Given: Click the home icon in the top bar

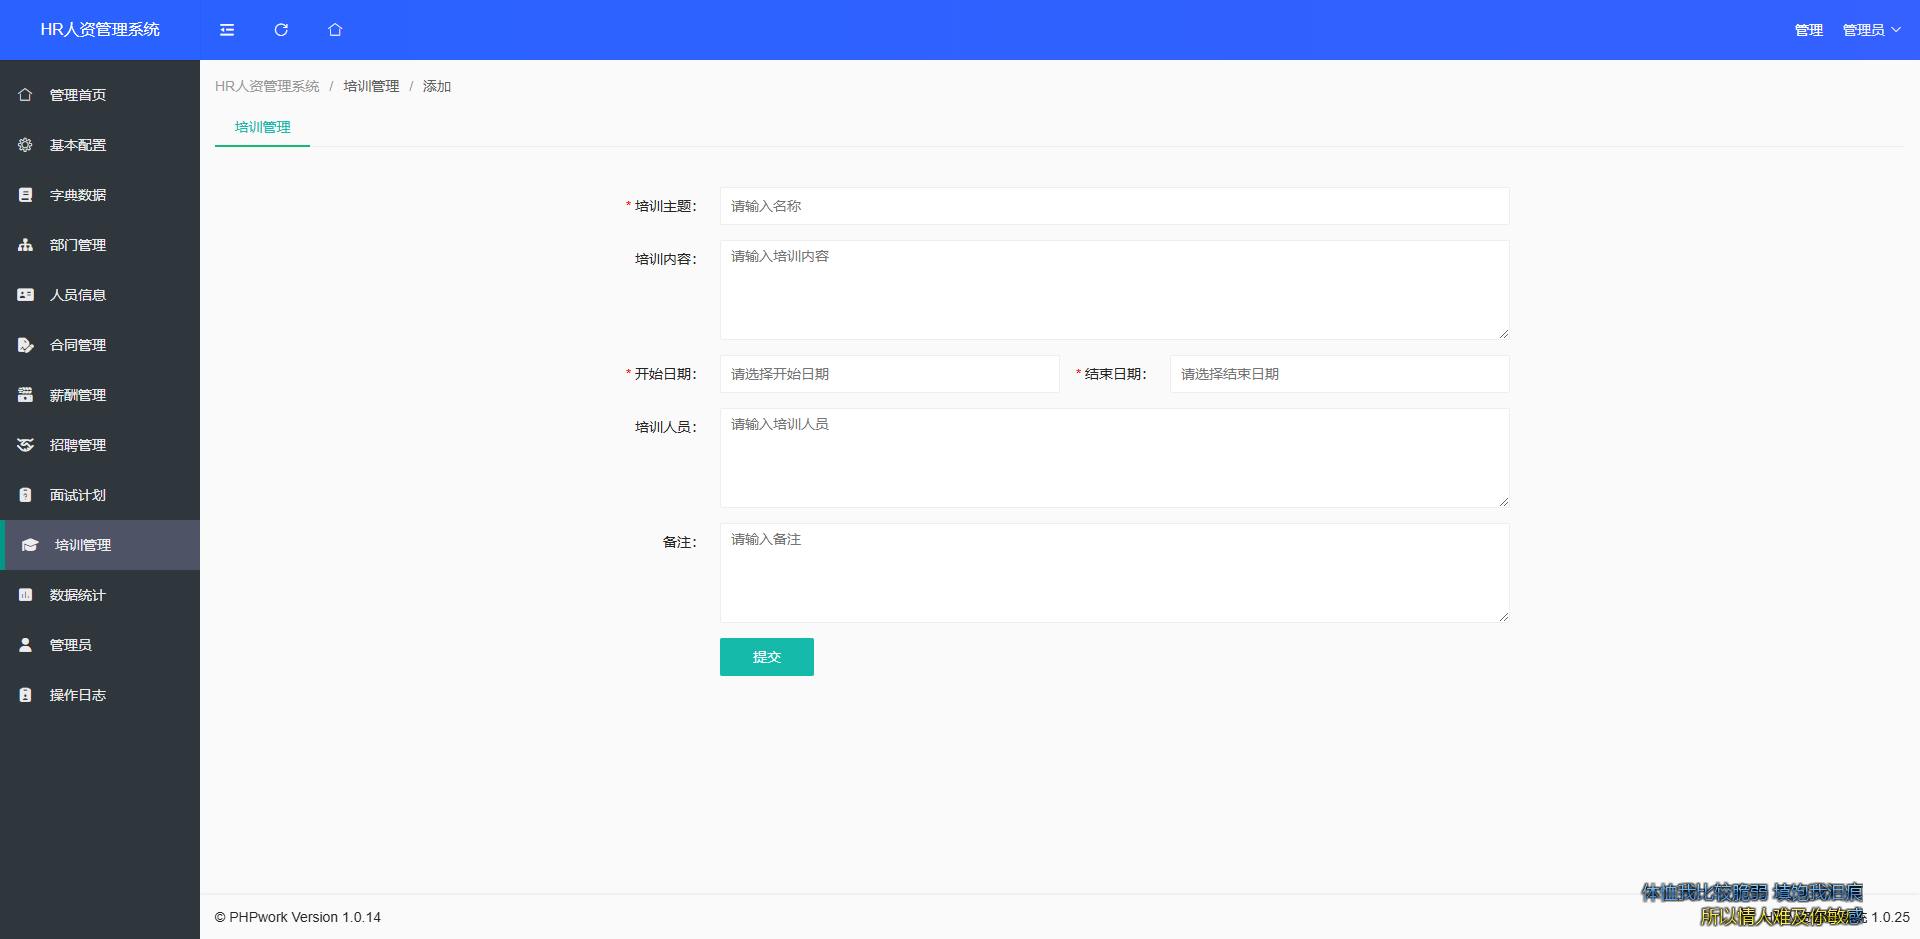Looking at the screenshot, I should pyautogui.click(x=335, y=30).
